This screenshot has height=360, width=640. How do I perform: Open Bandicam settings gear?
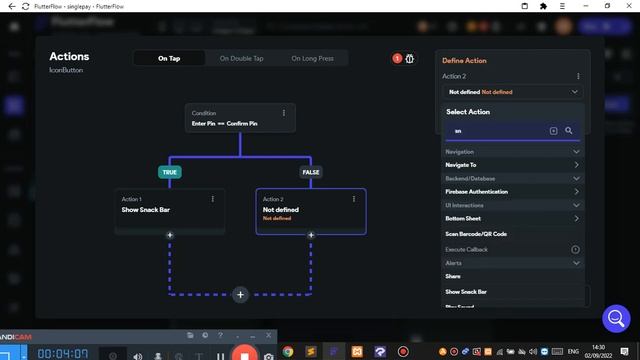[x=205, y=335]
